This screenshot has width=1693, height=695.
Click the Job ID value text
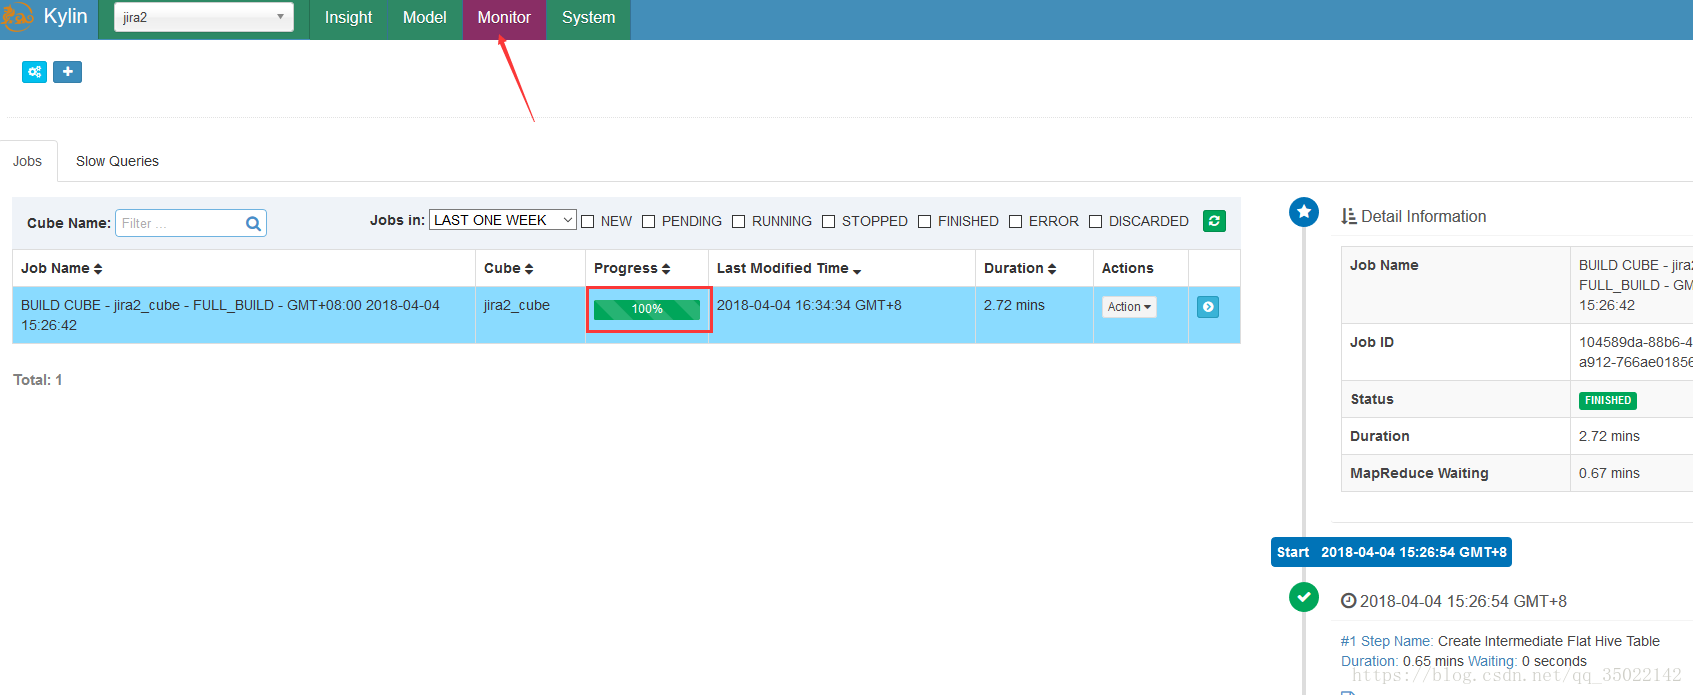[x=1635, y=352]
